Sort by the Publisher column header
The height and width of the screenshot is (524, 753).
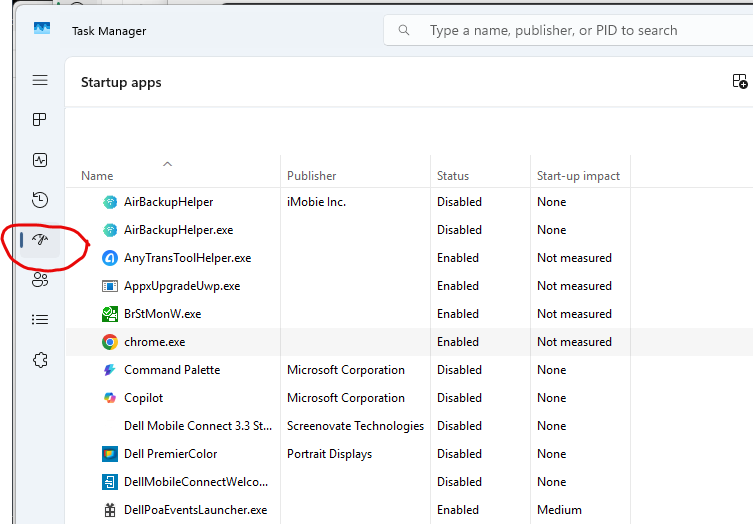(x=312, y=176)
